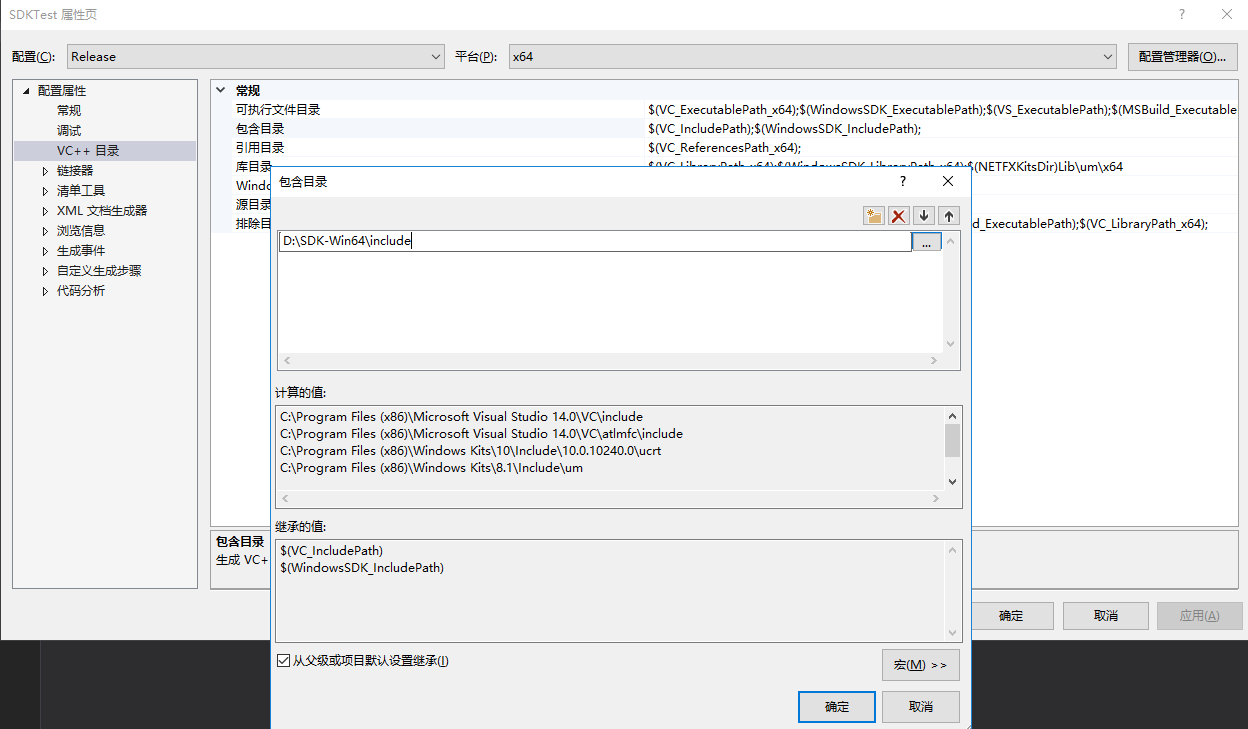Select VC++ 目录 in the tree
Screen dimensions: 1248x729
(x=88, y=151)
